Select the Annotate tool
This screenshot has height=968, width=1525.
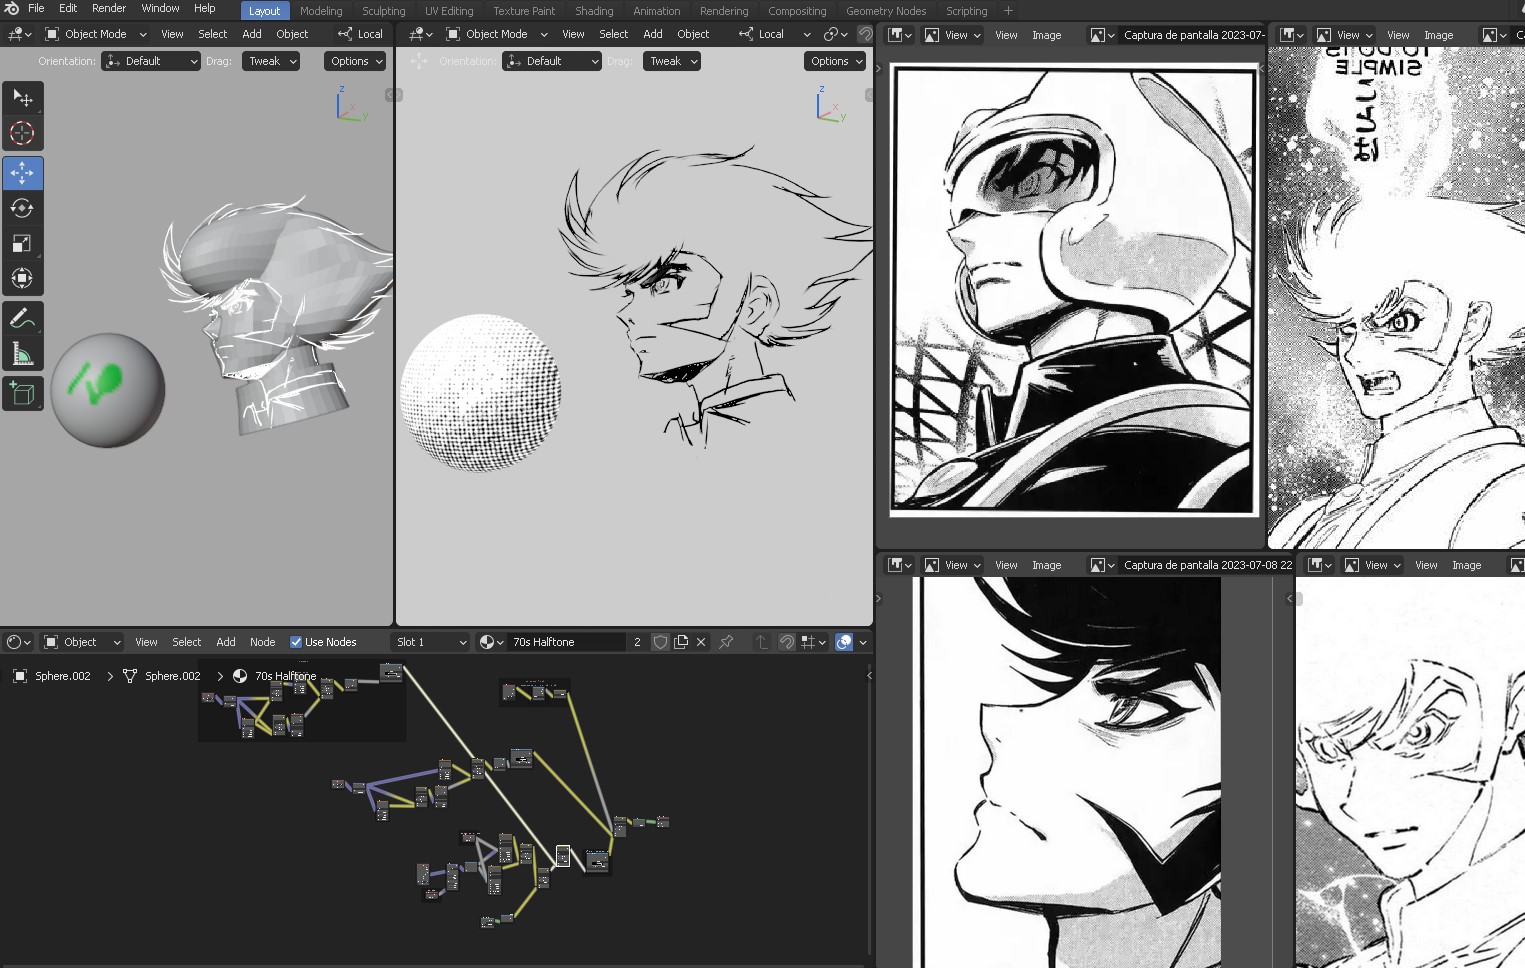coord(22,319)
